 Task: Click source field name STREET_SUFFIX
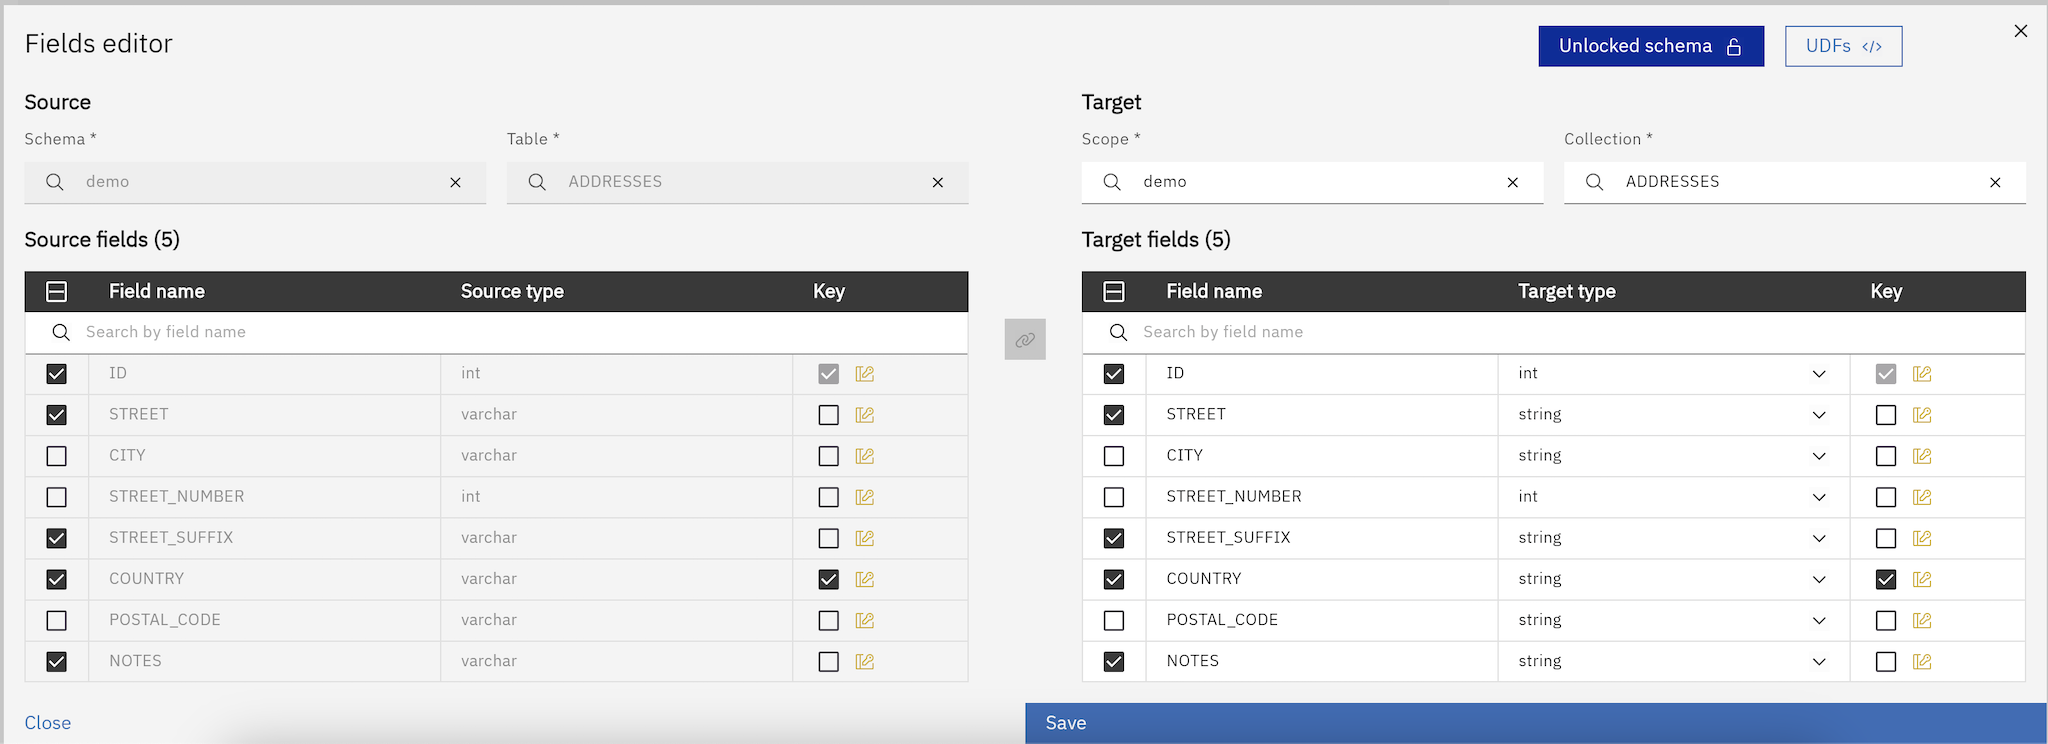171,538
